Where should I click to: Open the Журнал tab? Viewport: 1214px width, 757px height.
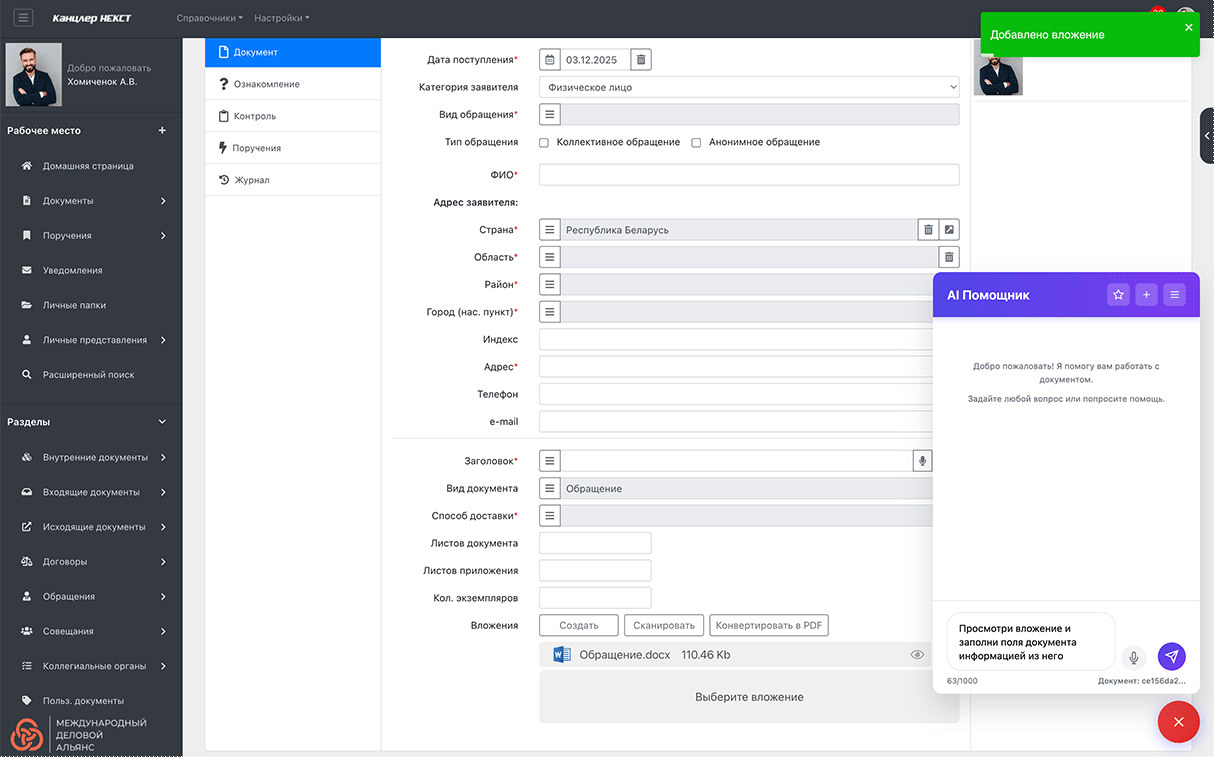click(x=251, y=180)
